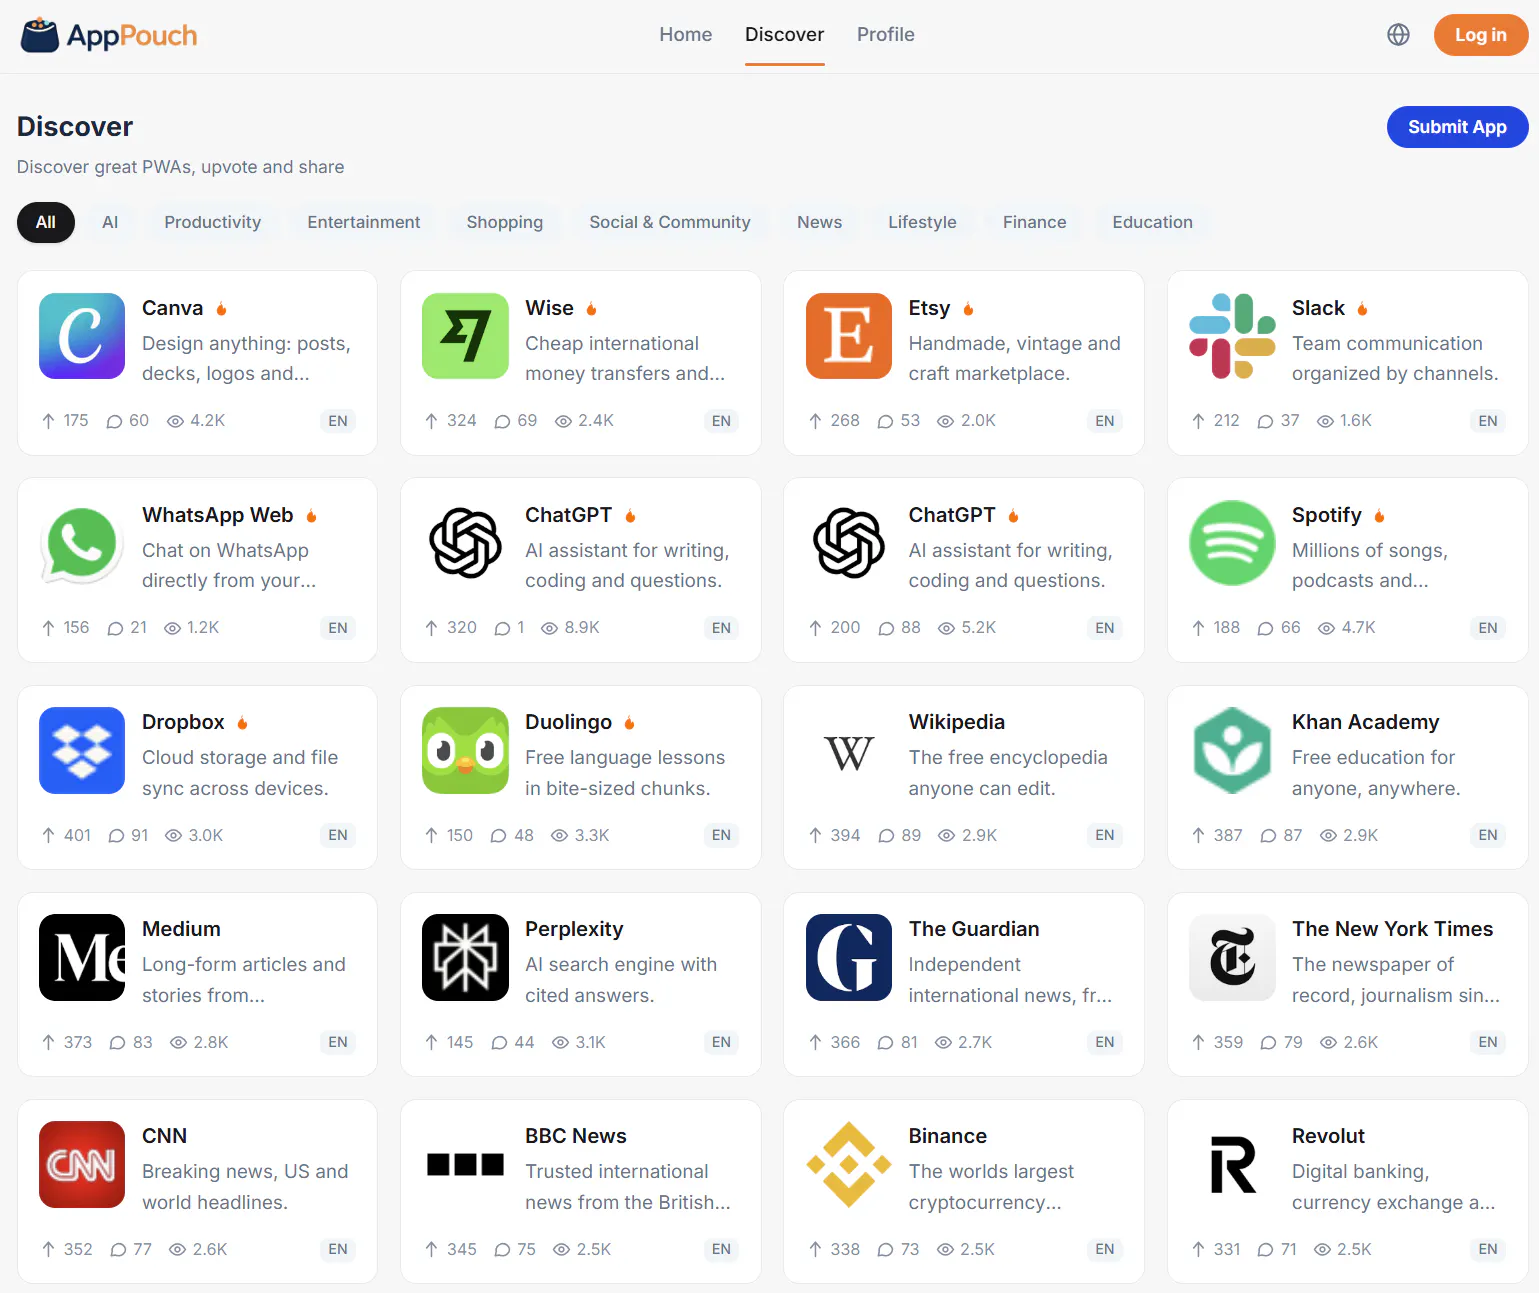Click the EN badge on Duolingo card
The height and width of the screenshot is (1293, 1539).
[721, 835]
